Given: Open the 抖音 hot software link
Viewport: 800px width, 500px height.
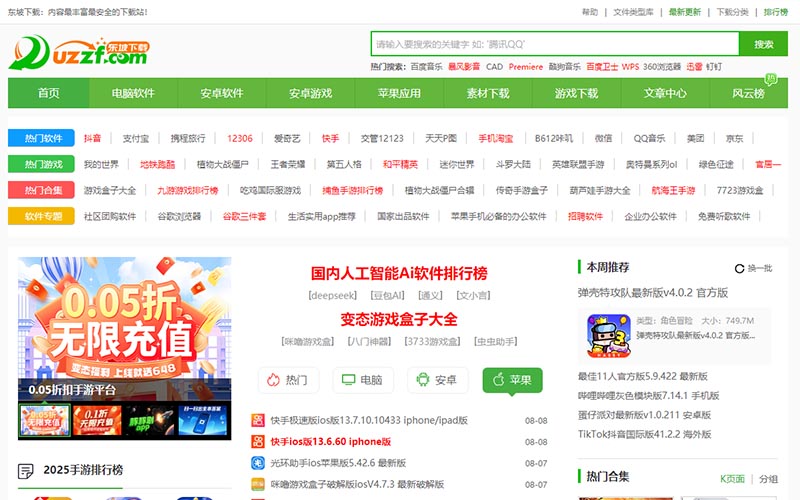Looking at the screenshot, I should [x=92, y=138].
